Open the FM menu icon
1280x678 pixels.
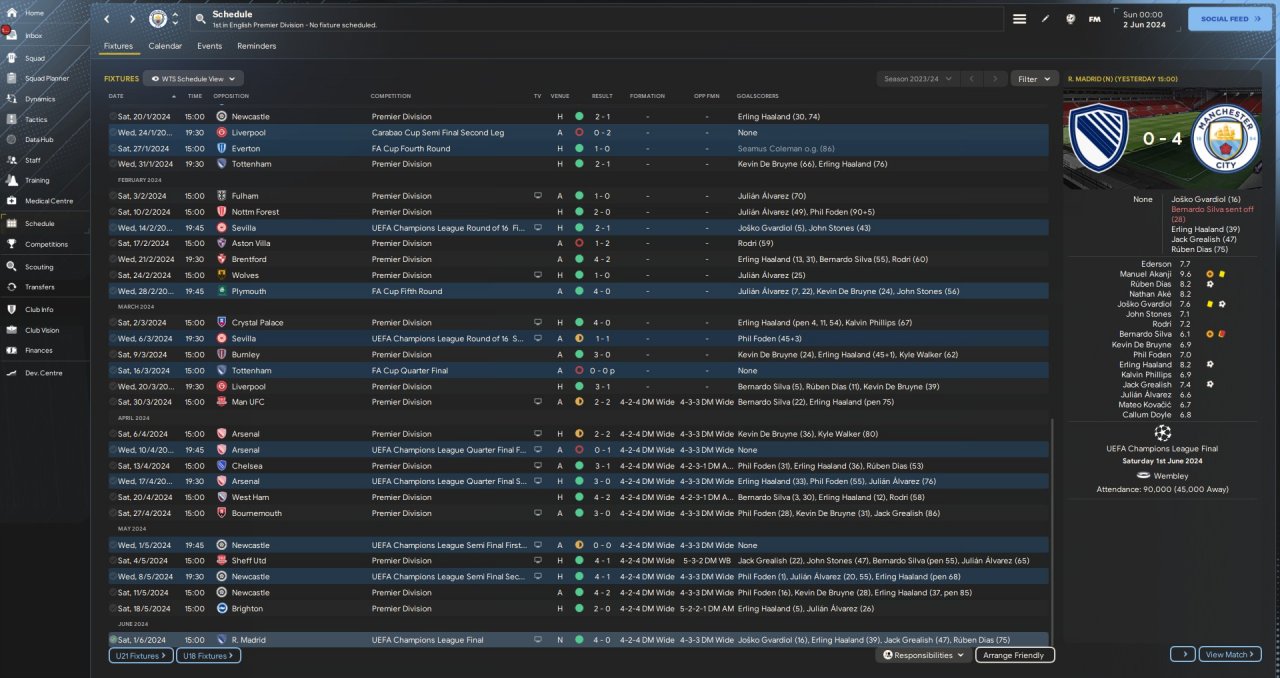[1094, 19]
